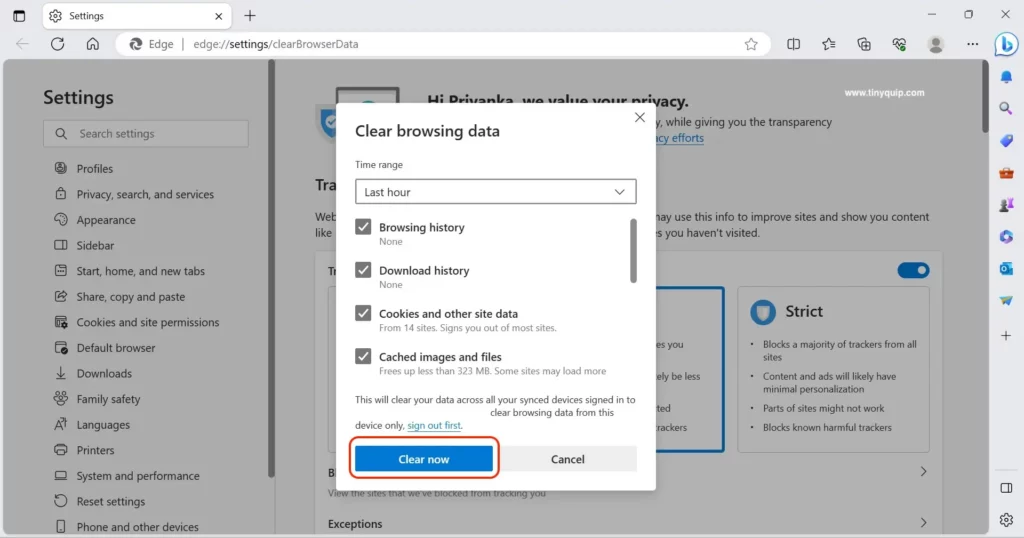
Task: Close the Settings tab
Action: 219,16
